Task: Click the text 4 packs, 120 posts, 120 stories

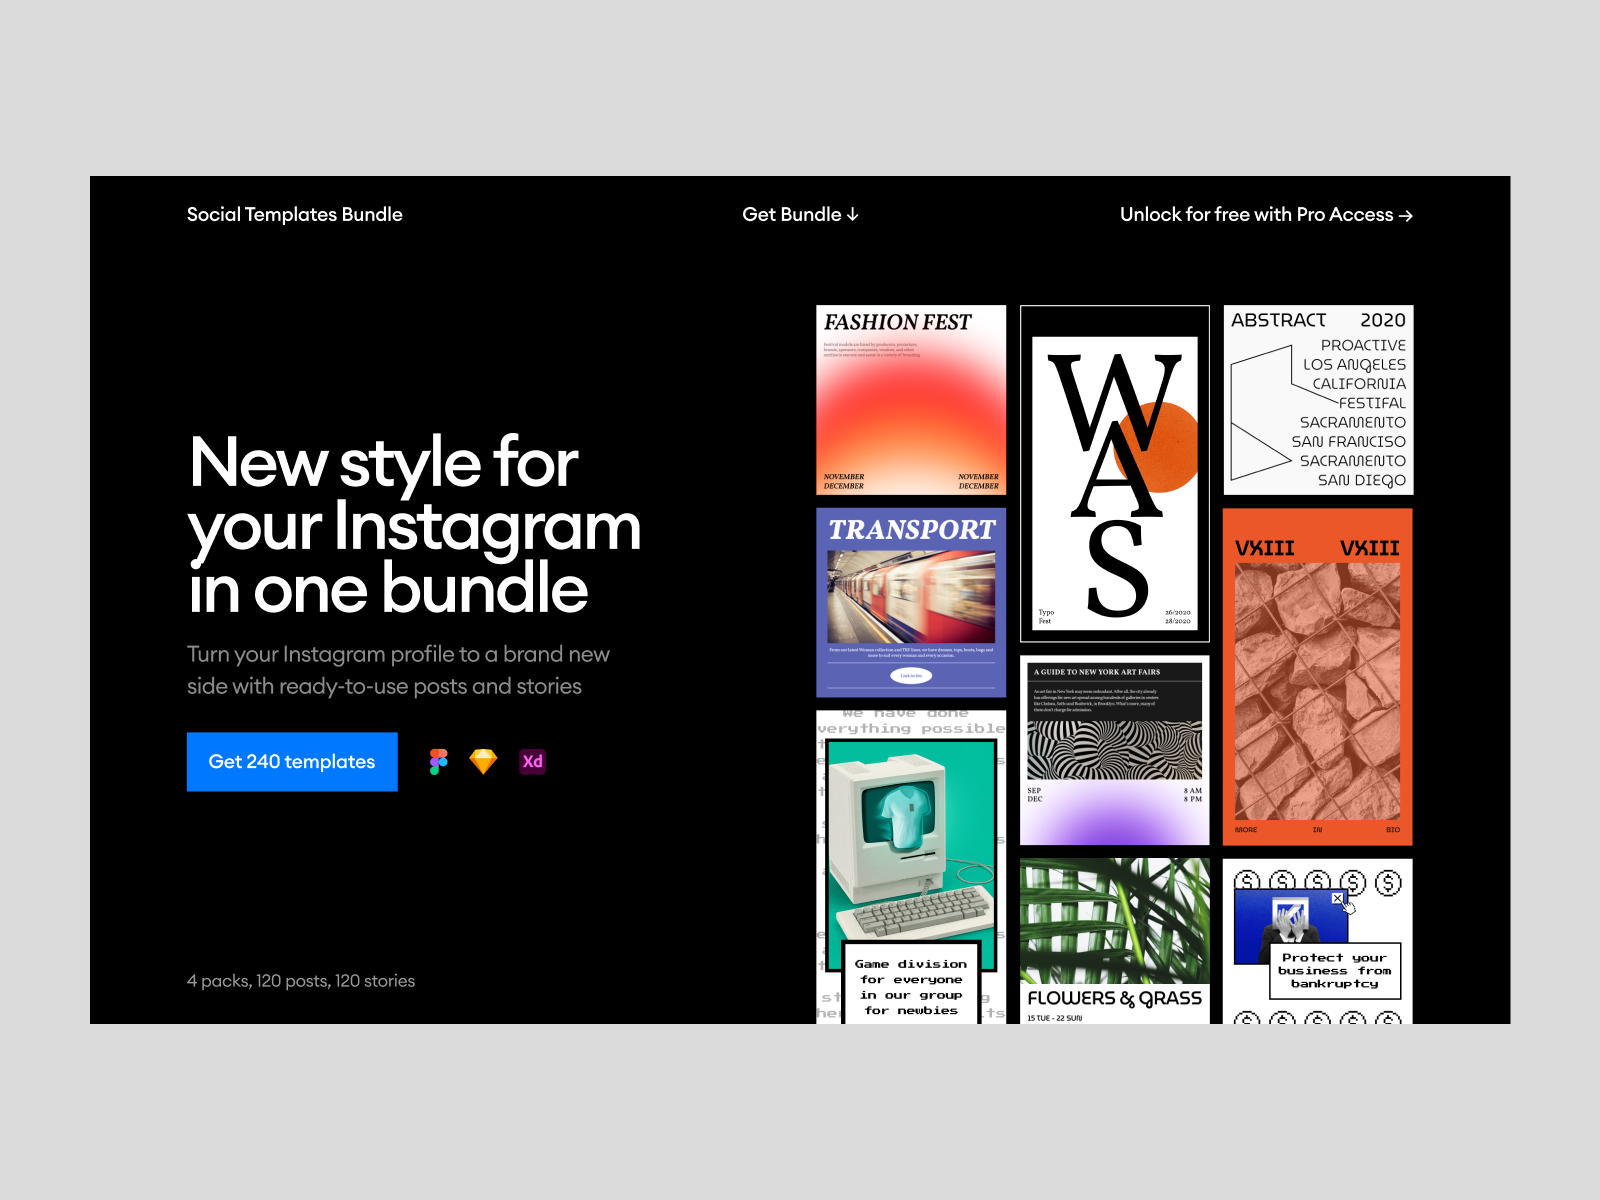Action: pyautogui.click(x=301, y=981)
